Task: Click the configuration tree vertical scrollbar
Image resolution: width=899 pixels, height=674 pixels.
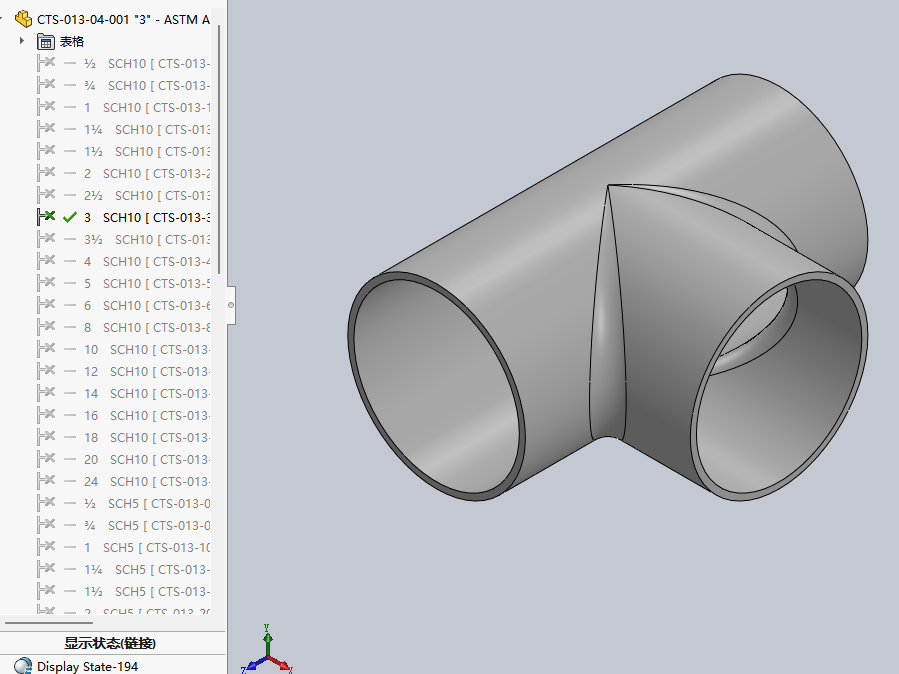Action: pyautogui.click(x=219, y=149)
